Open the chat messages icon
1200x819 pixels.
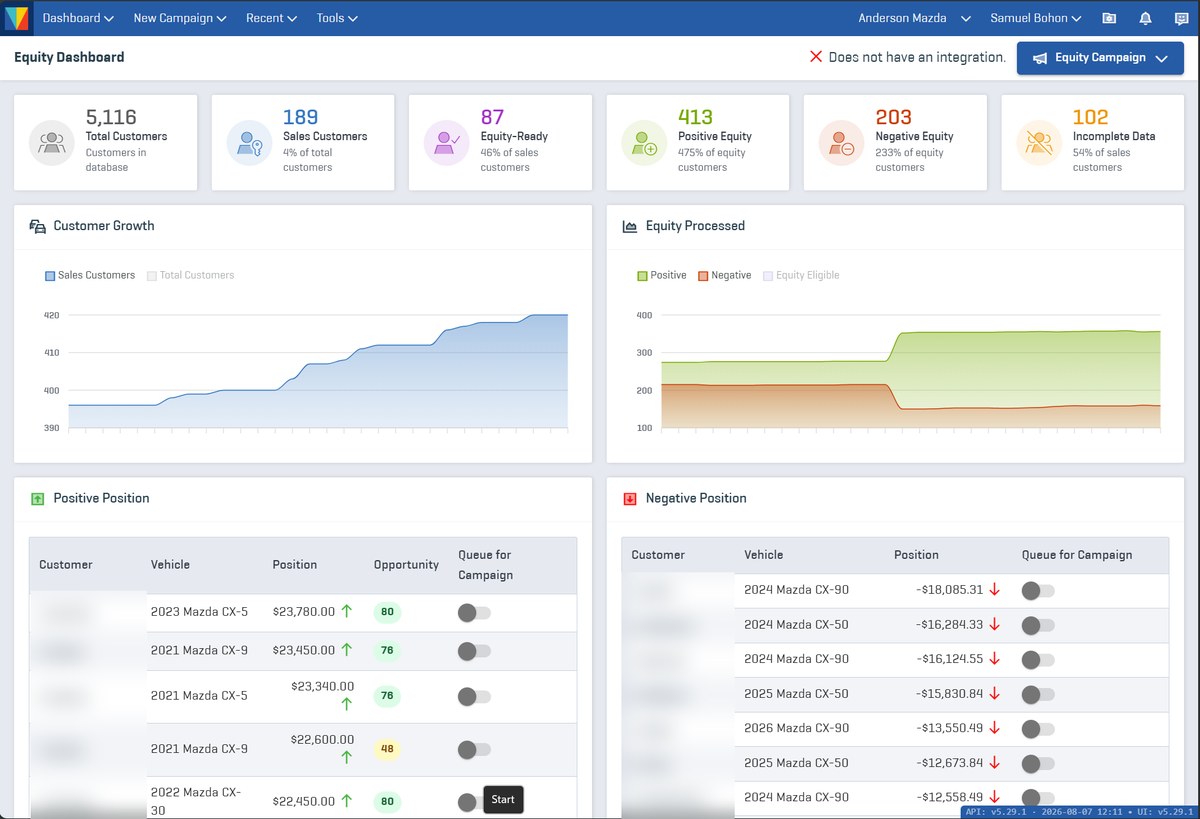(1181, 18)
